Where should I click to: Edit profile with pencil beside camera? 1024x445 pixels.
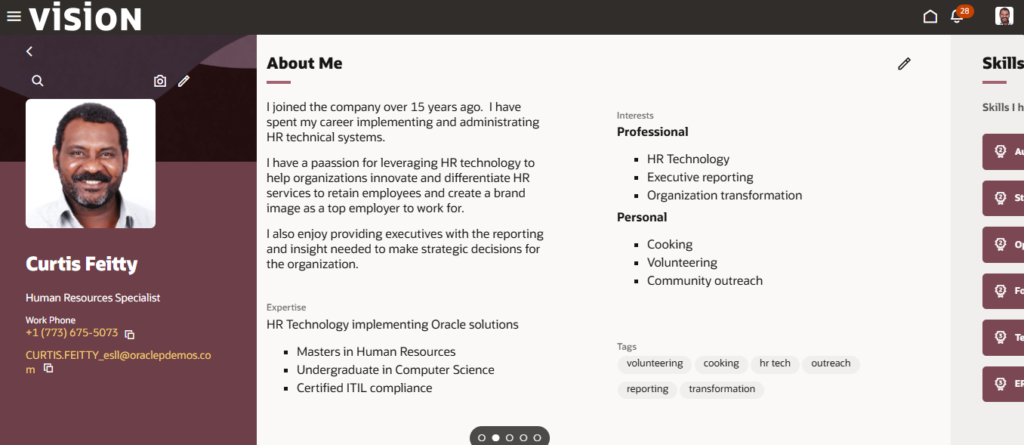coord(184,81)
